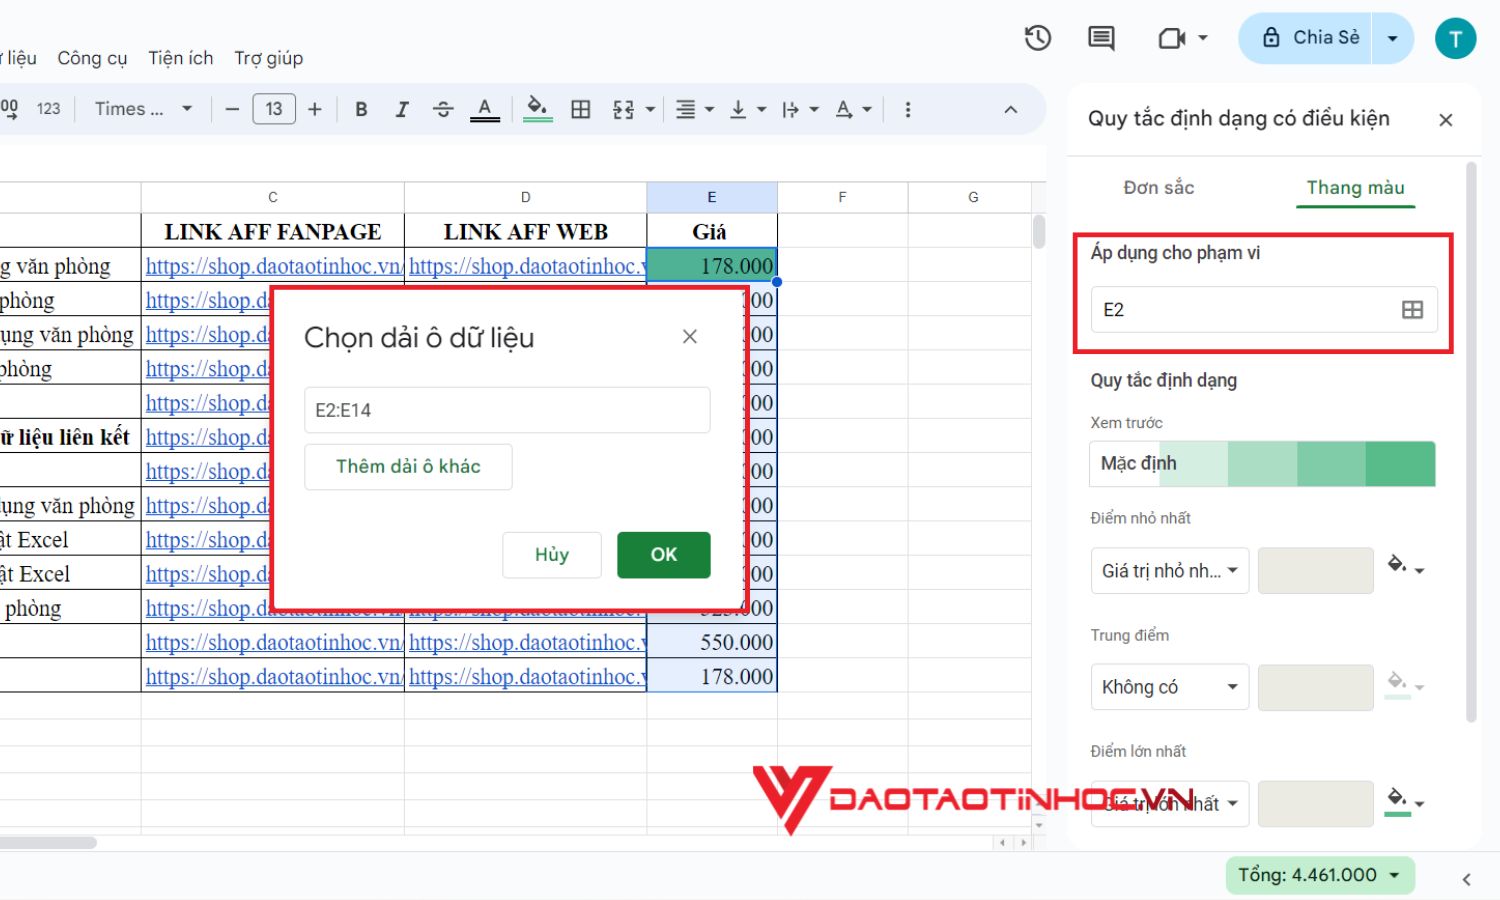The image size is (1500, 900).
Task: Apply strikethrough formatting
Action: pos(443,109)
